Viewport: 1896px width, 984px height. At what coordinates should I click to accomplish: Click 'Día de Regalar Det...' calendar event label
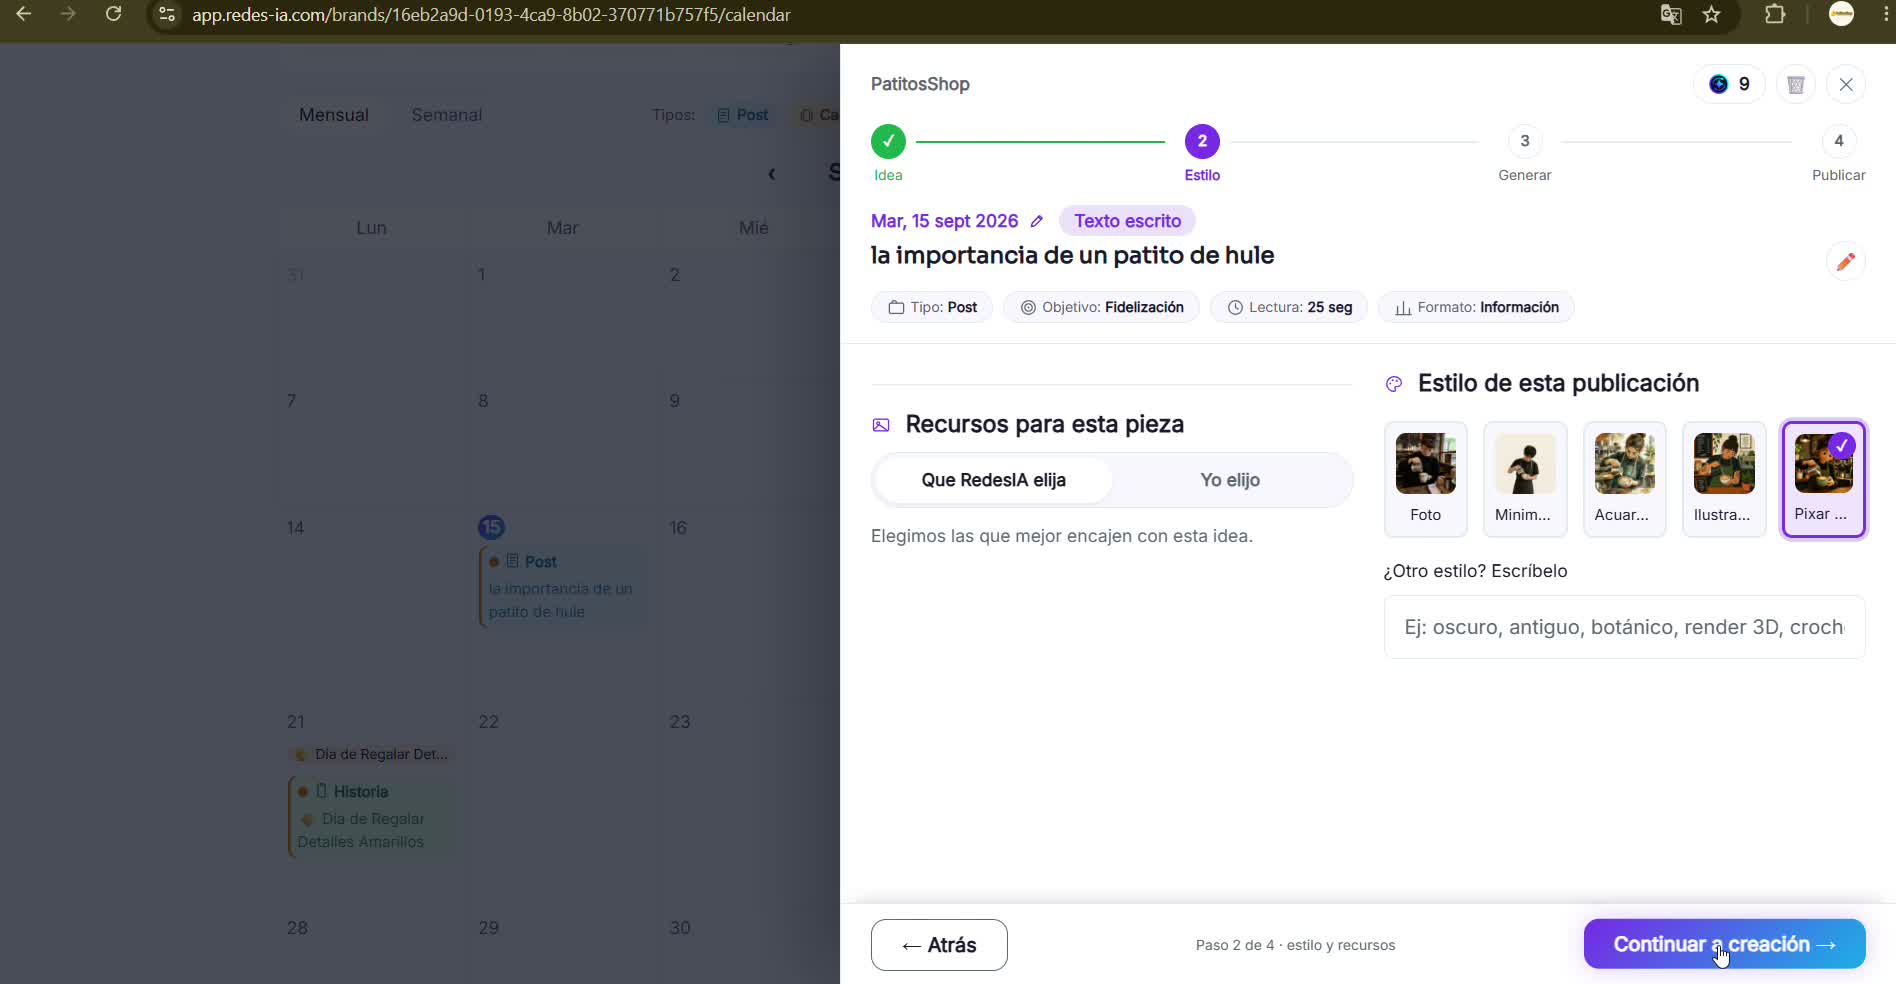point(370,754)
